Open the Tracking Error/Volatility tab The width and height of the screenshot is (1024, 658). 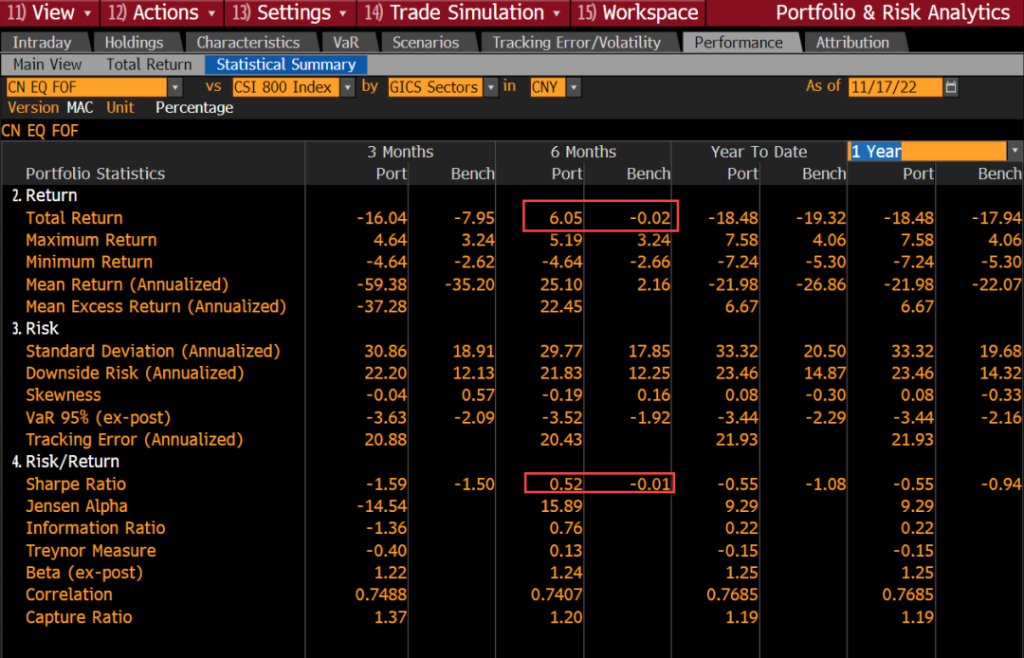pyautogui.click(x=576, y=42)
